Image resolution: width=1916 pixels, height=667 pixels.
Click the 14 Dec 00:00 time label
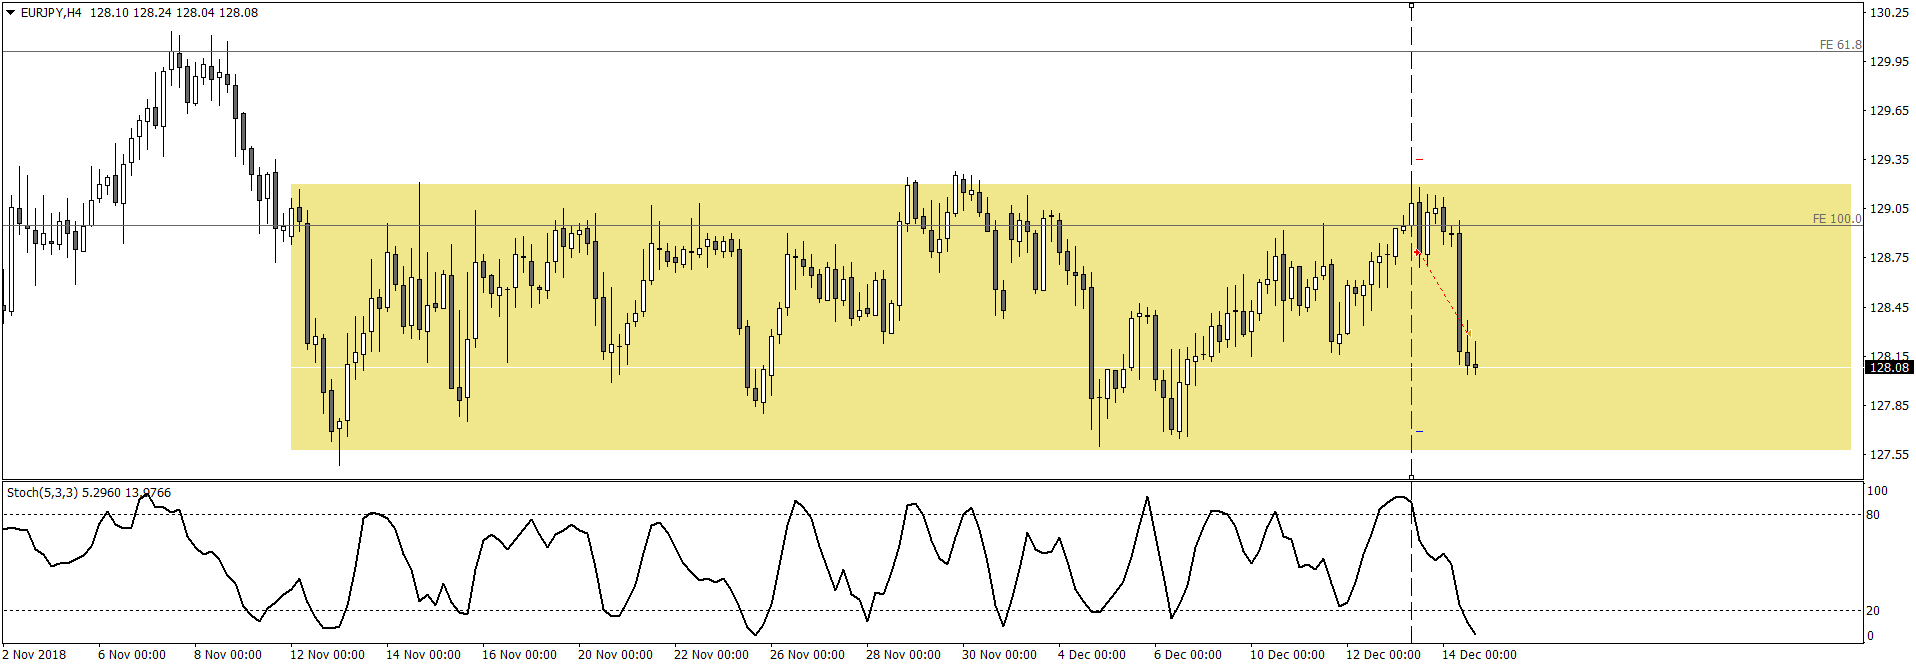[1480, 655]
